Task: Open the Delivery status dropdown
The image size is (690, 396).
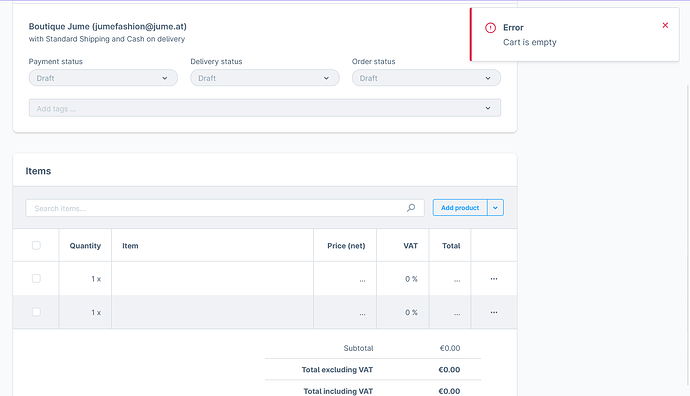Action: click(265, 78)
